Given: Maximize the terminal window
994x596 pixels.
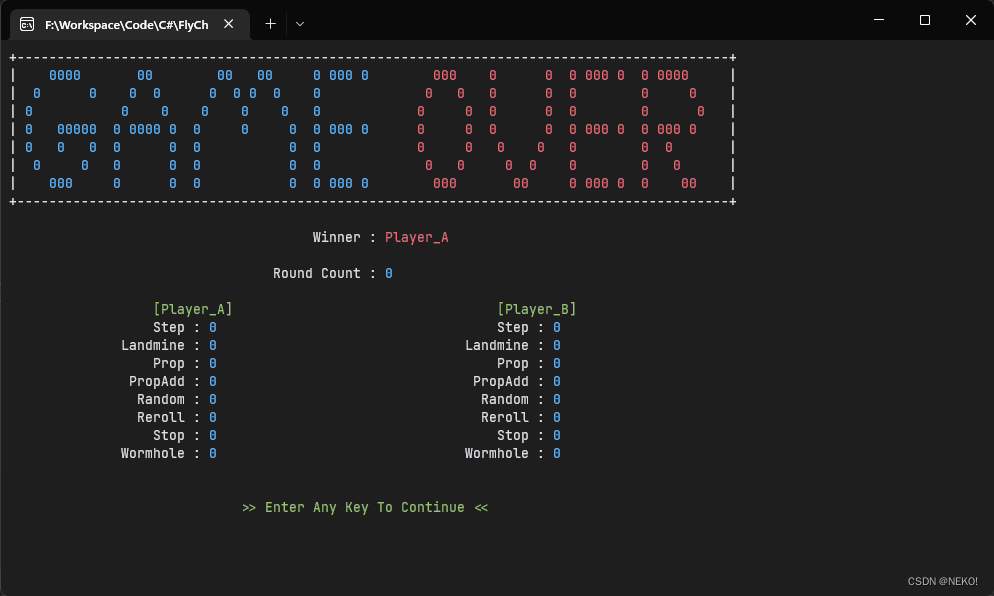Looking at the screenshot, I should 925,20.
